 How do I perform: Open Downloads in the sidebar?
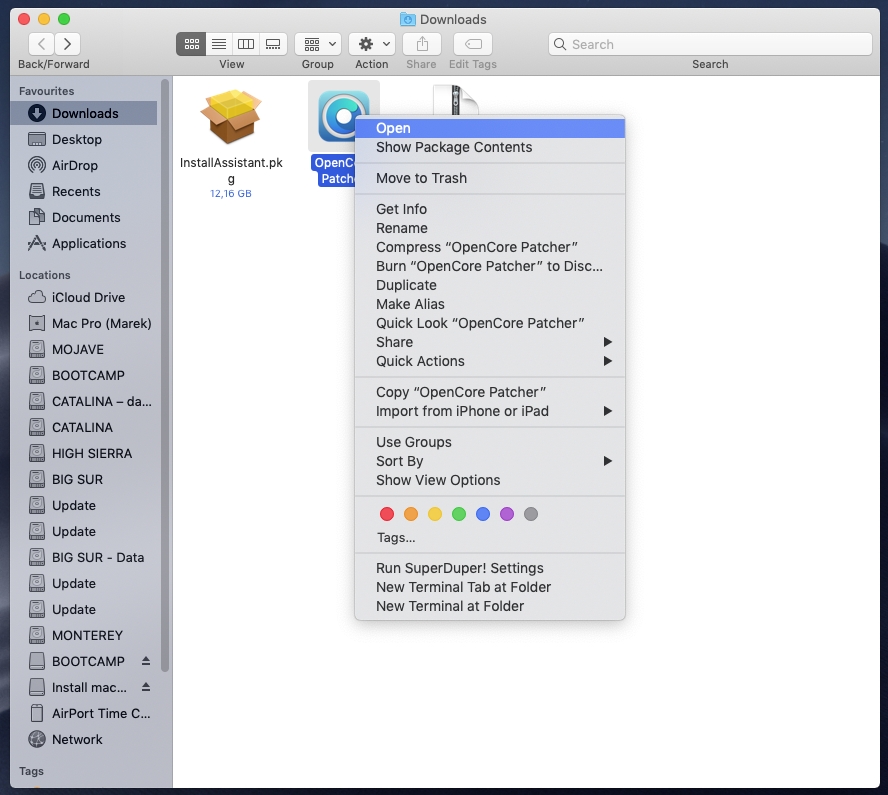click(x=84, y=113)
